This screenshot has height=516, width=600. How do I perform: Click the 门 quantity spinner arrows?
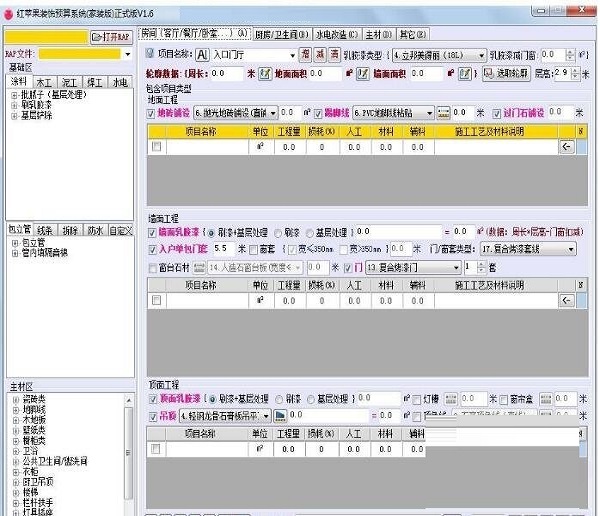481,267
